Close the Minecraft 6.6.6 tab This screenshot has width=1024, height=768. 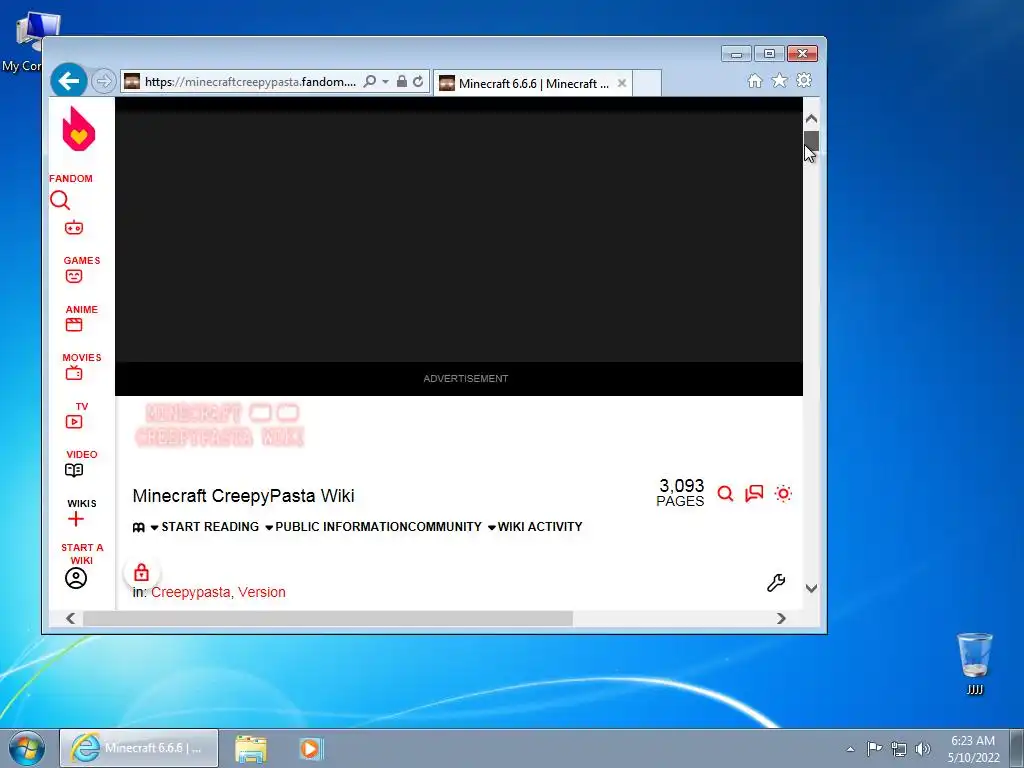pos(622,83)
